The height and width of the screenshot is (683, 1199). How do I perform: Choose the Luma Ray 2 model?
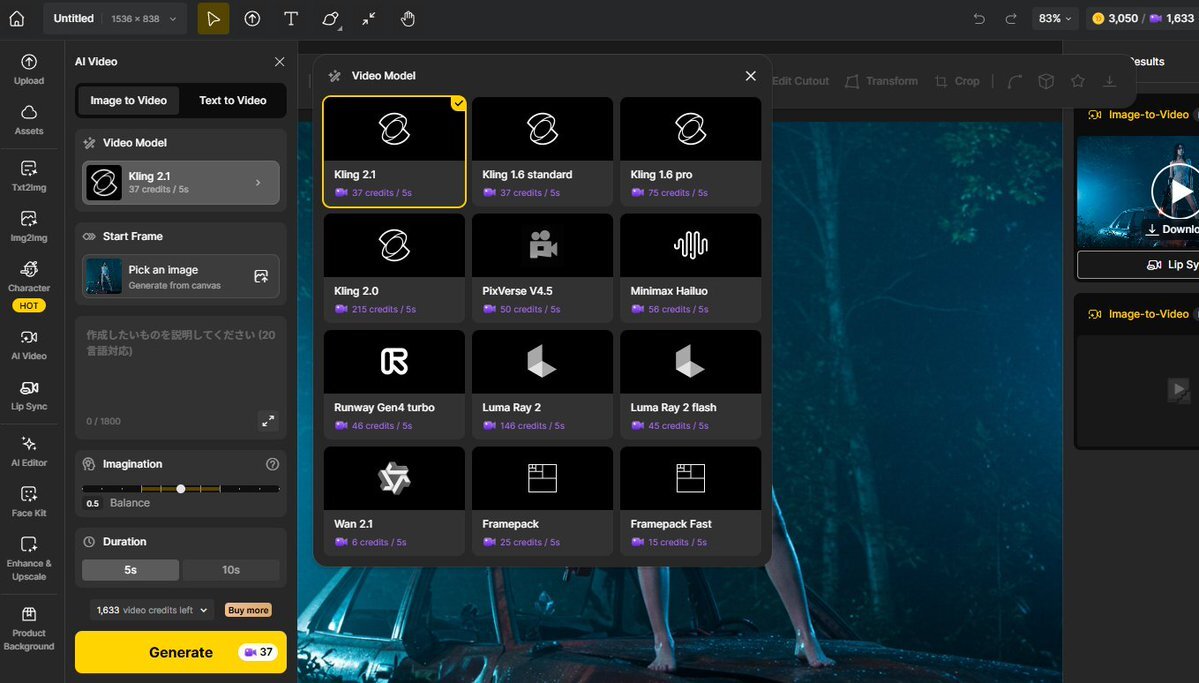[542, 385]
